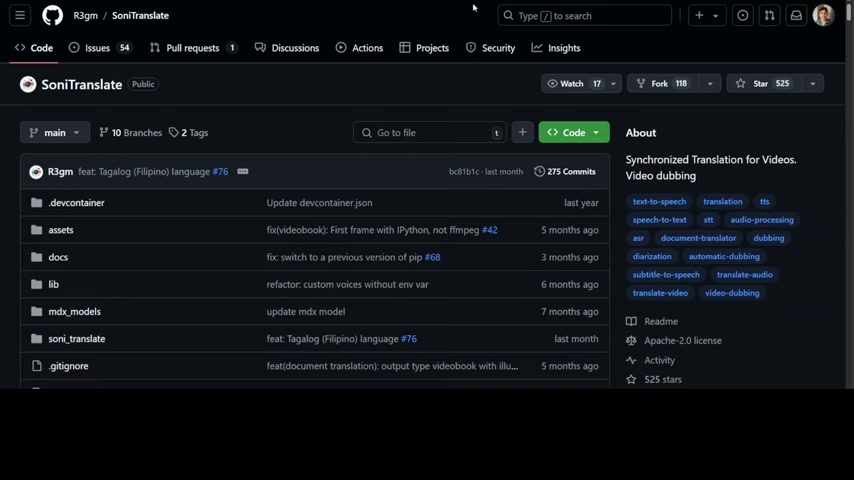Viewport: 854px width, 480px height.
Task: Open 'Update devcontainer.json' commit message
Action: (x=320, y=203)
